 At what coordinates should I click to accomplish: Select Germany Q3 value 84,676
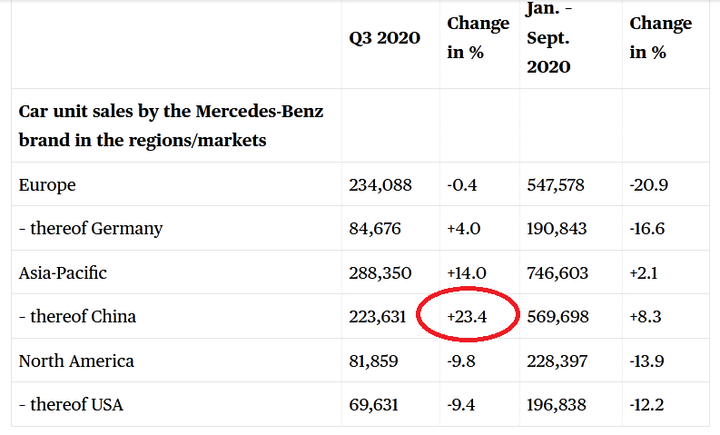click(375, 228)
